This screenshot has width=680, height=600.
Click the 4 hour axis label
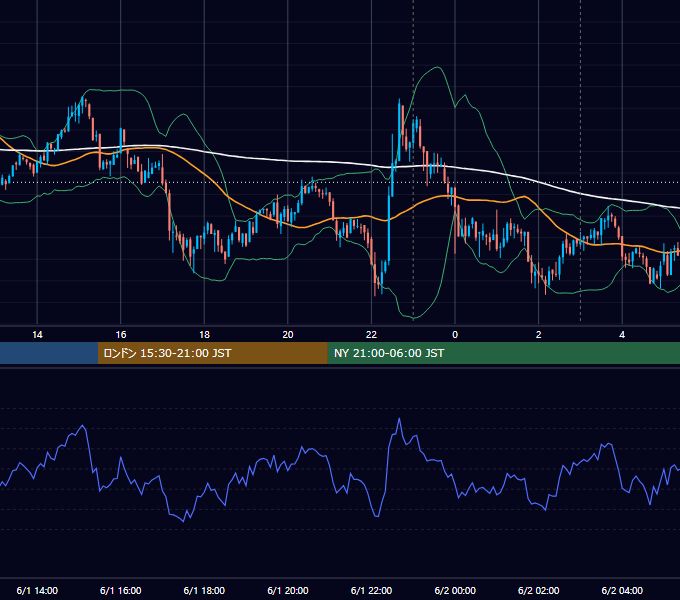(x=622, y=335)
